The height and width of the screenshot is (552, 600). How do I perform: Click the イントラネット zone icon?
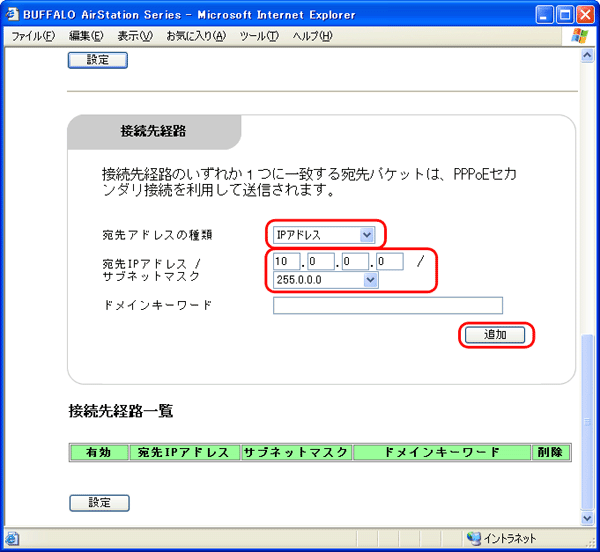tap(474, 538)
